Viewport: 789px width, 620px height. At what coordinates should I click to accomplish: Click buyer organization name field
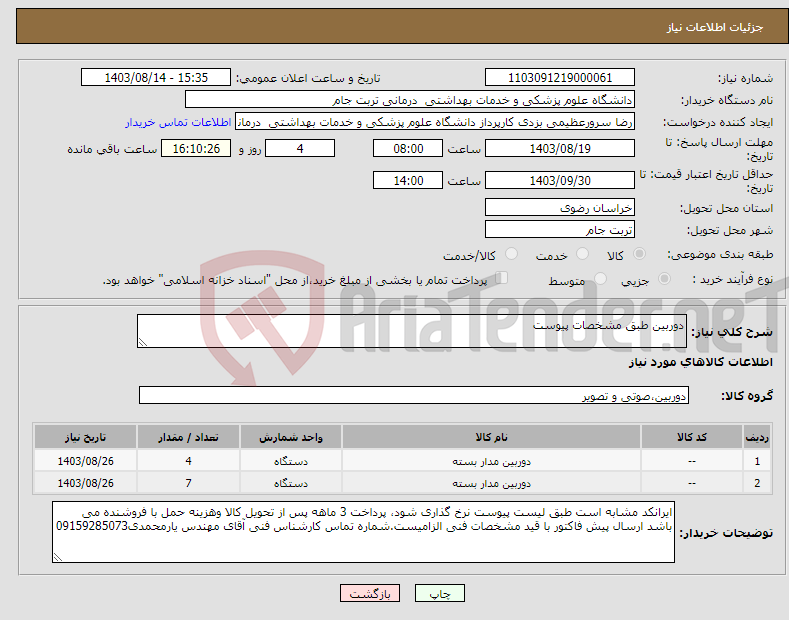410,100
